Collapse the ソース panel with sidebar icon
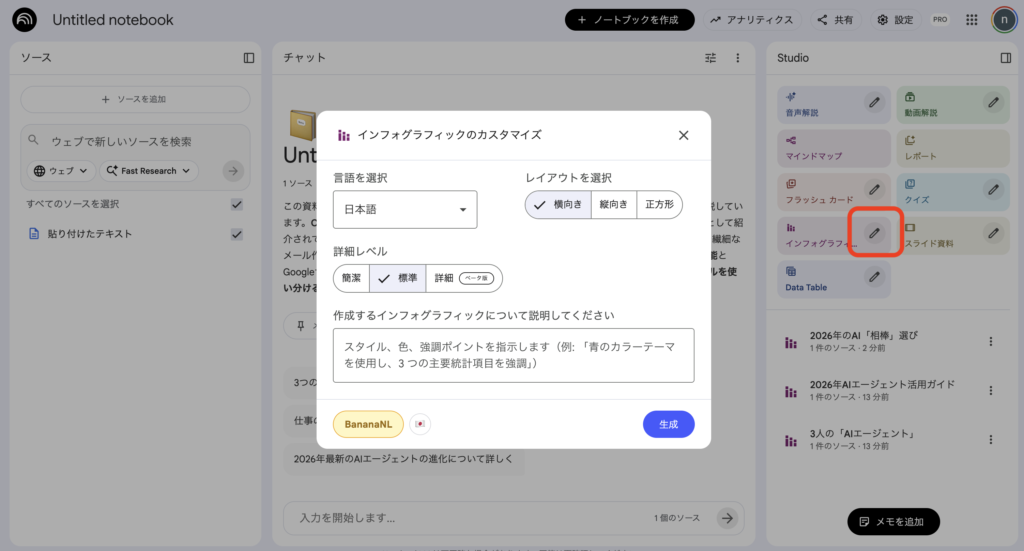Screen dimensions: 1024x551 [x=249, y=58]
